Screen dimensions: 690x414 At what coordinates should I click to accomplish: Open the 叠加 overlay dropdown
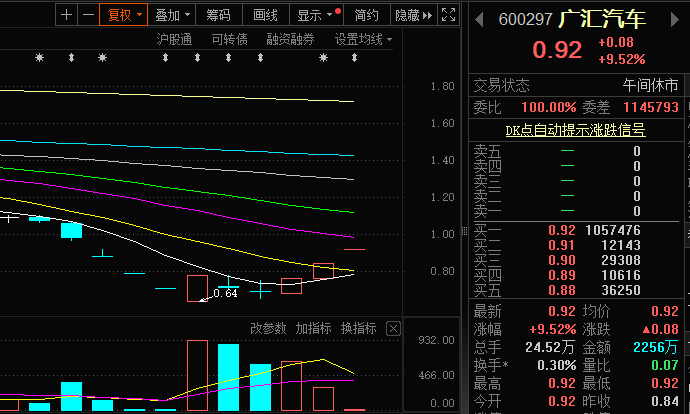point(172,15)
